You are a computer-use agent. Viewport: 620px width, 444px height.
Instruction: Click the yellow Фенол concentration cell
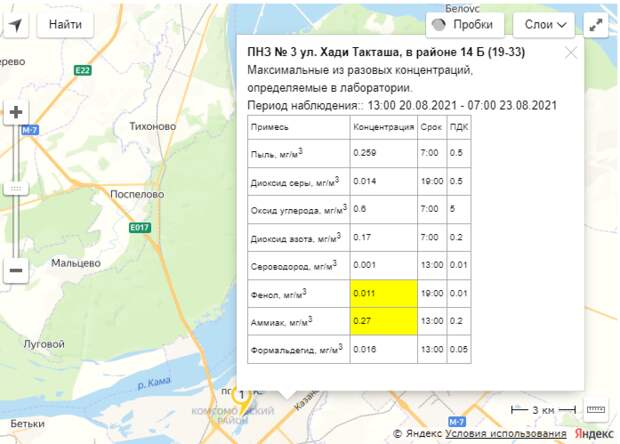click(x=383, y=294)
